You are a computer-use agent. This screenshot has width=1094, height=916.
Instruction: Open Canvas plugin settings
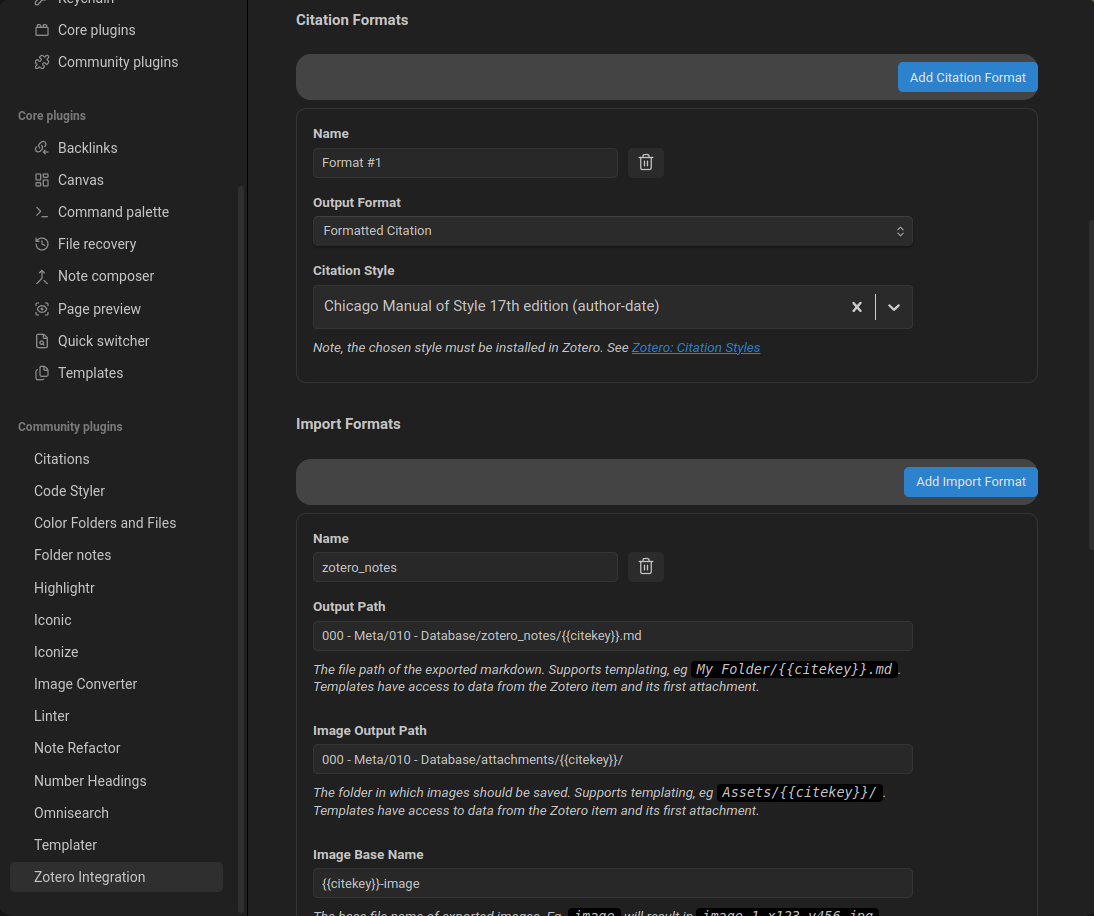80,180
